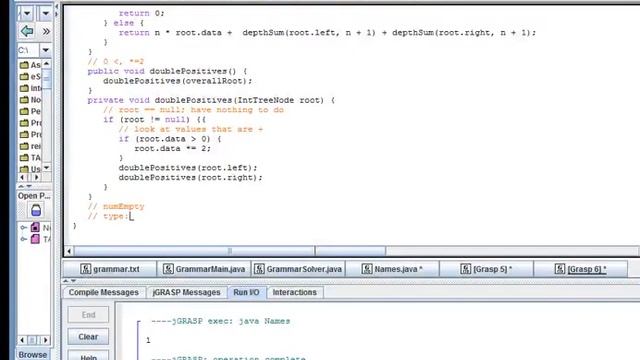
Task: Click 'doublePositives(overallRoot);' code line
Action: point(178,81)
